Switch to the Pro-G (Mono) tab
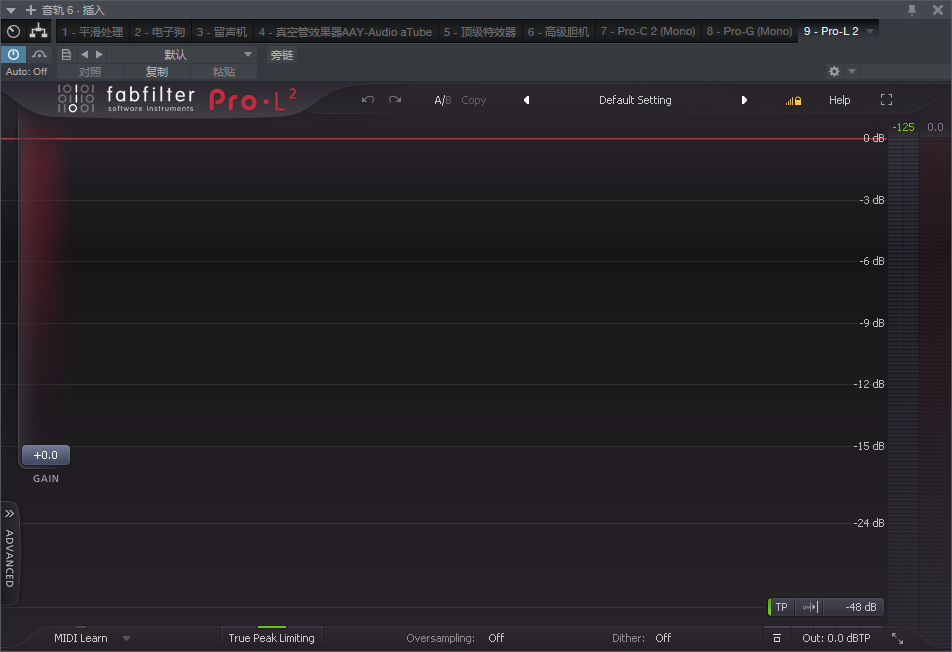Viewport: 952px width, 652px height. (x=749, y=31)
